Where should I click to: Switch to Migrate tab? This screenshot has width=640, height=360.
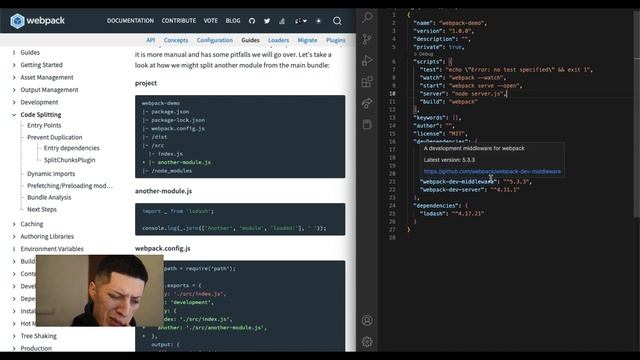point(307,40)
